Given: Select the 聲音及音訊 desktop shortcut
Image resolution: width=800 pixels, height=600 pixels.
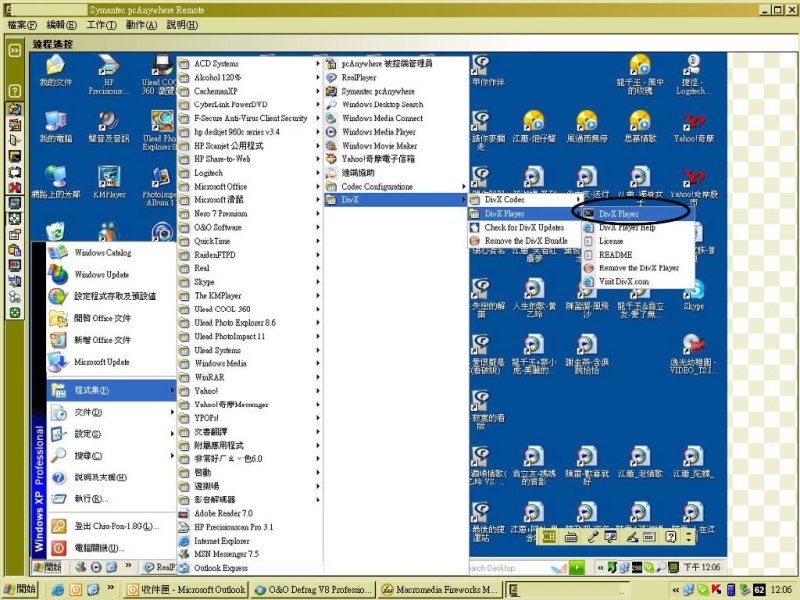Looking at the screenshot, I should pyautogui.click(x=109, y=127).
